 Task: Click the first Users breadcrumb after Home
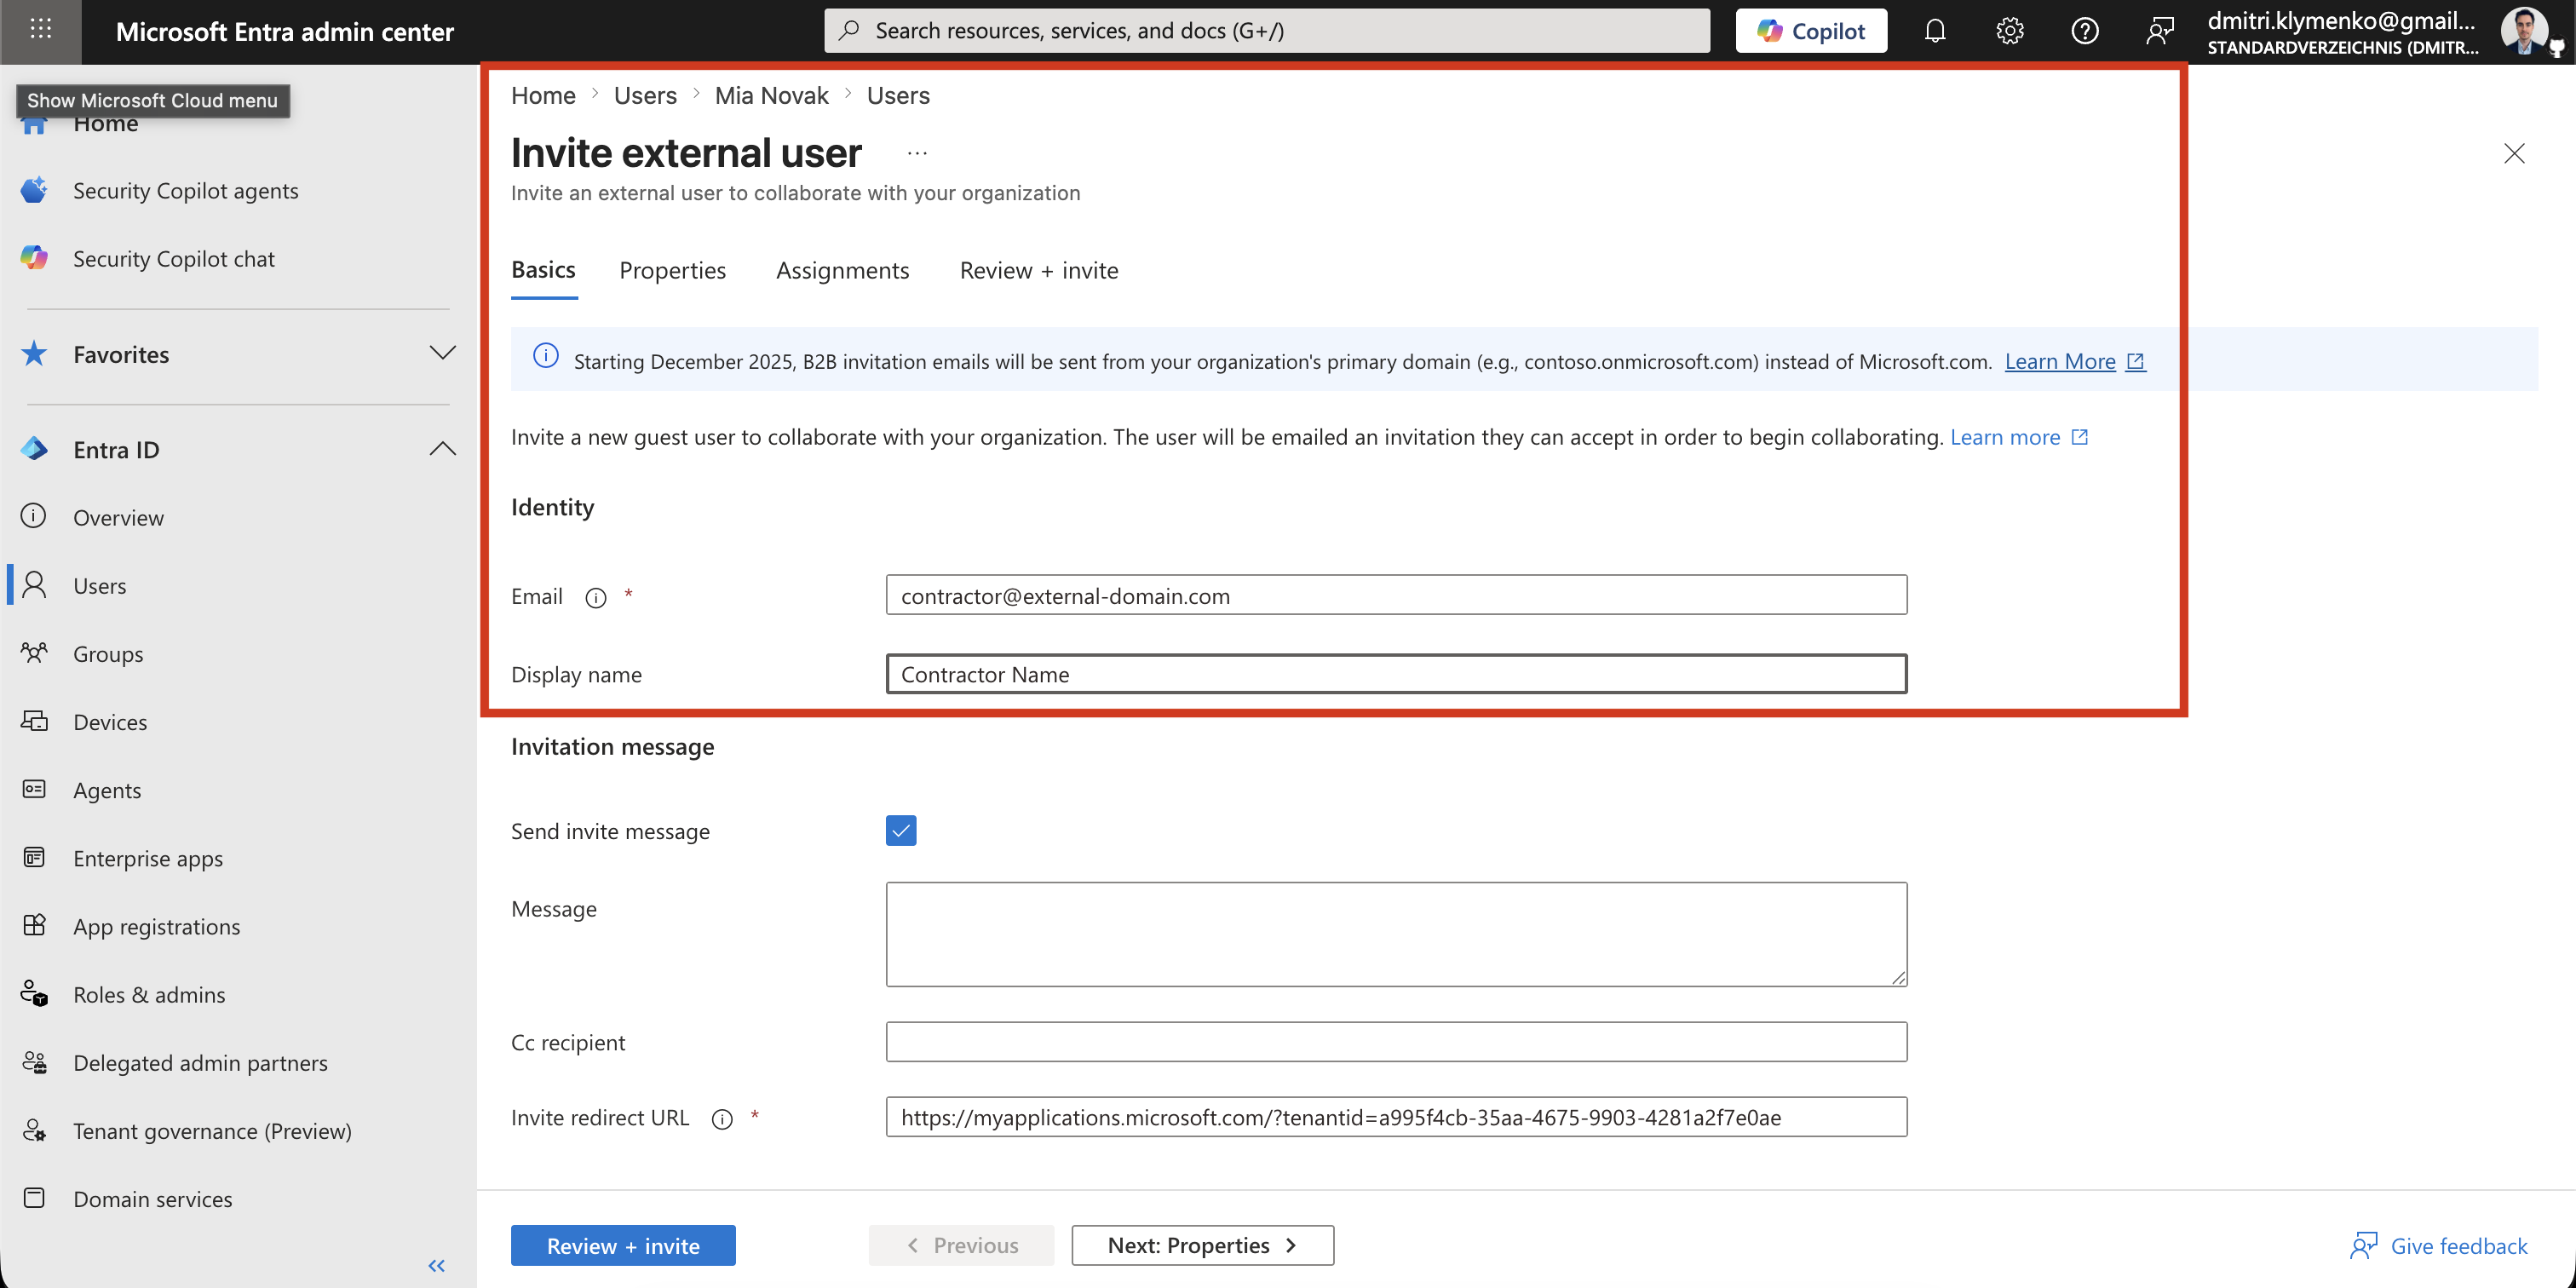tap(645, 95)
